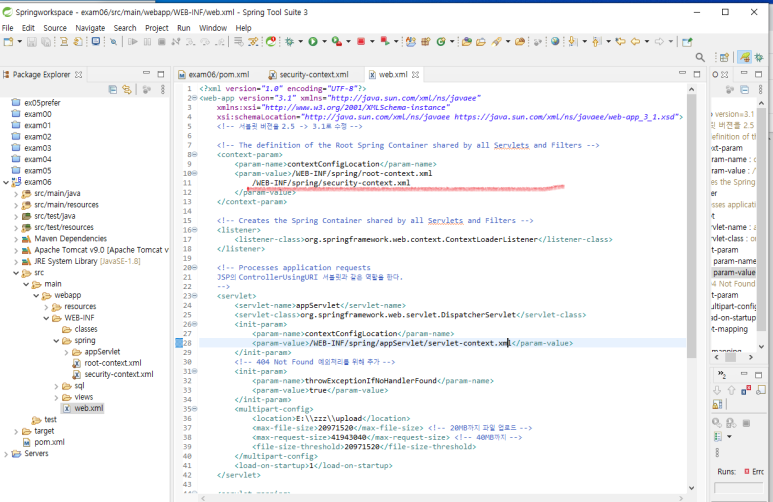773x502 pixels.
Task: Expand Maven Dependencies node
Action: pos(16,239)
